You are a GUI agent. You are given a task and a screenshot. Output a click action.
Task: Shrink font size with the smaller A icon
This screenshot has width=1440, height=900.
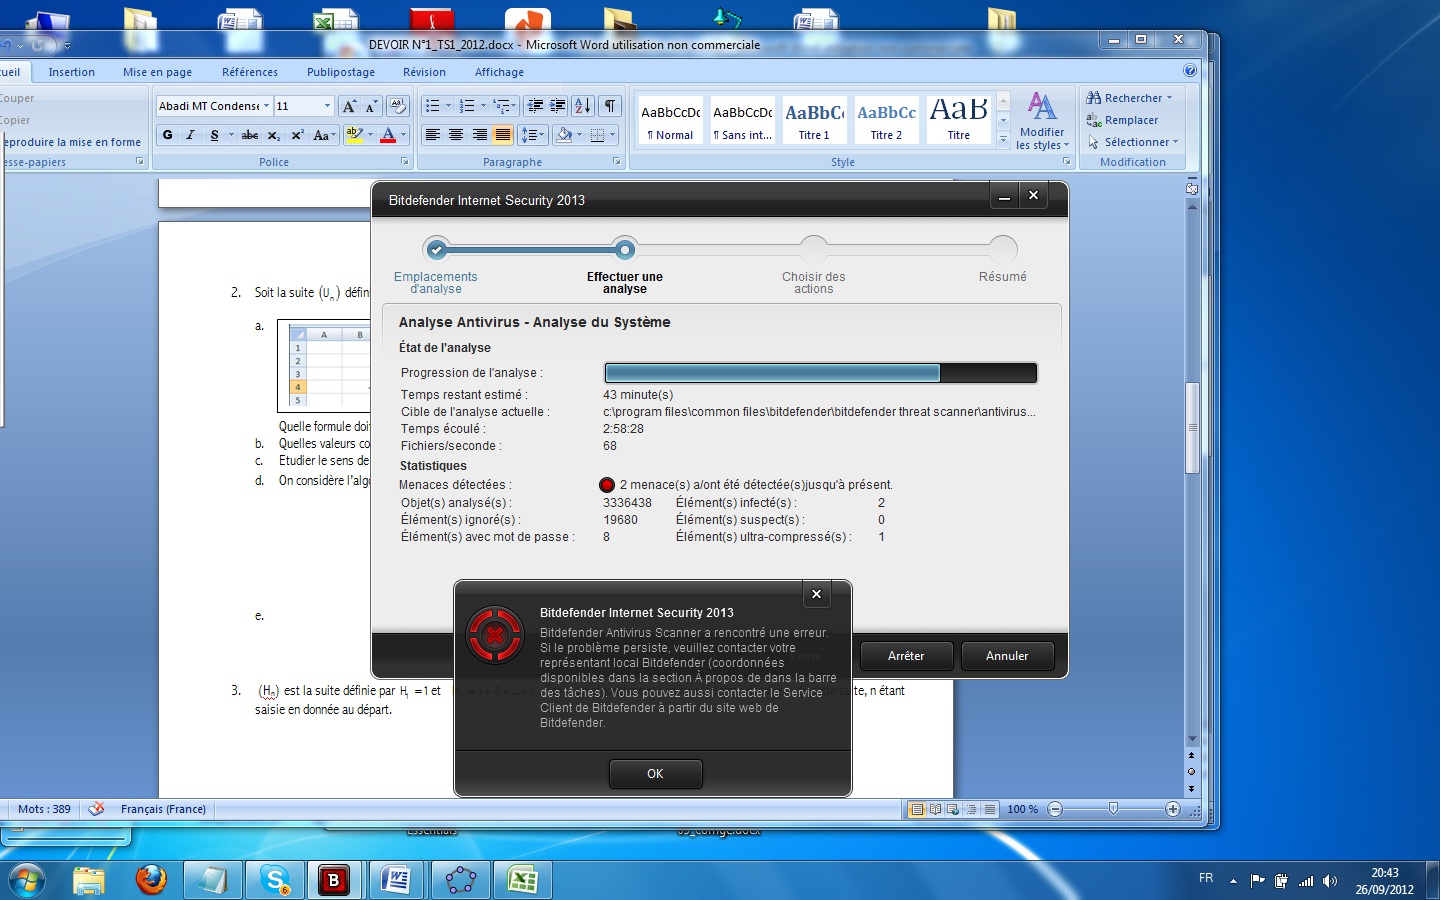click(371, 106)
